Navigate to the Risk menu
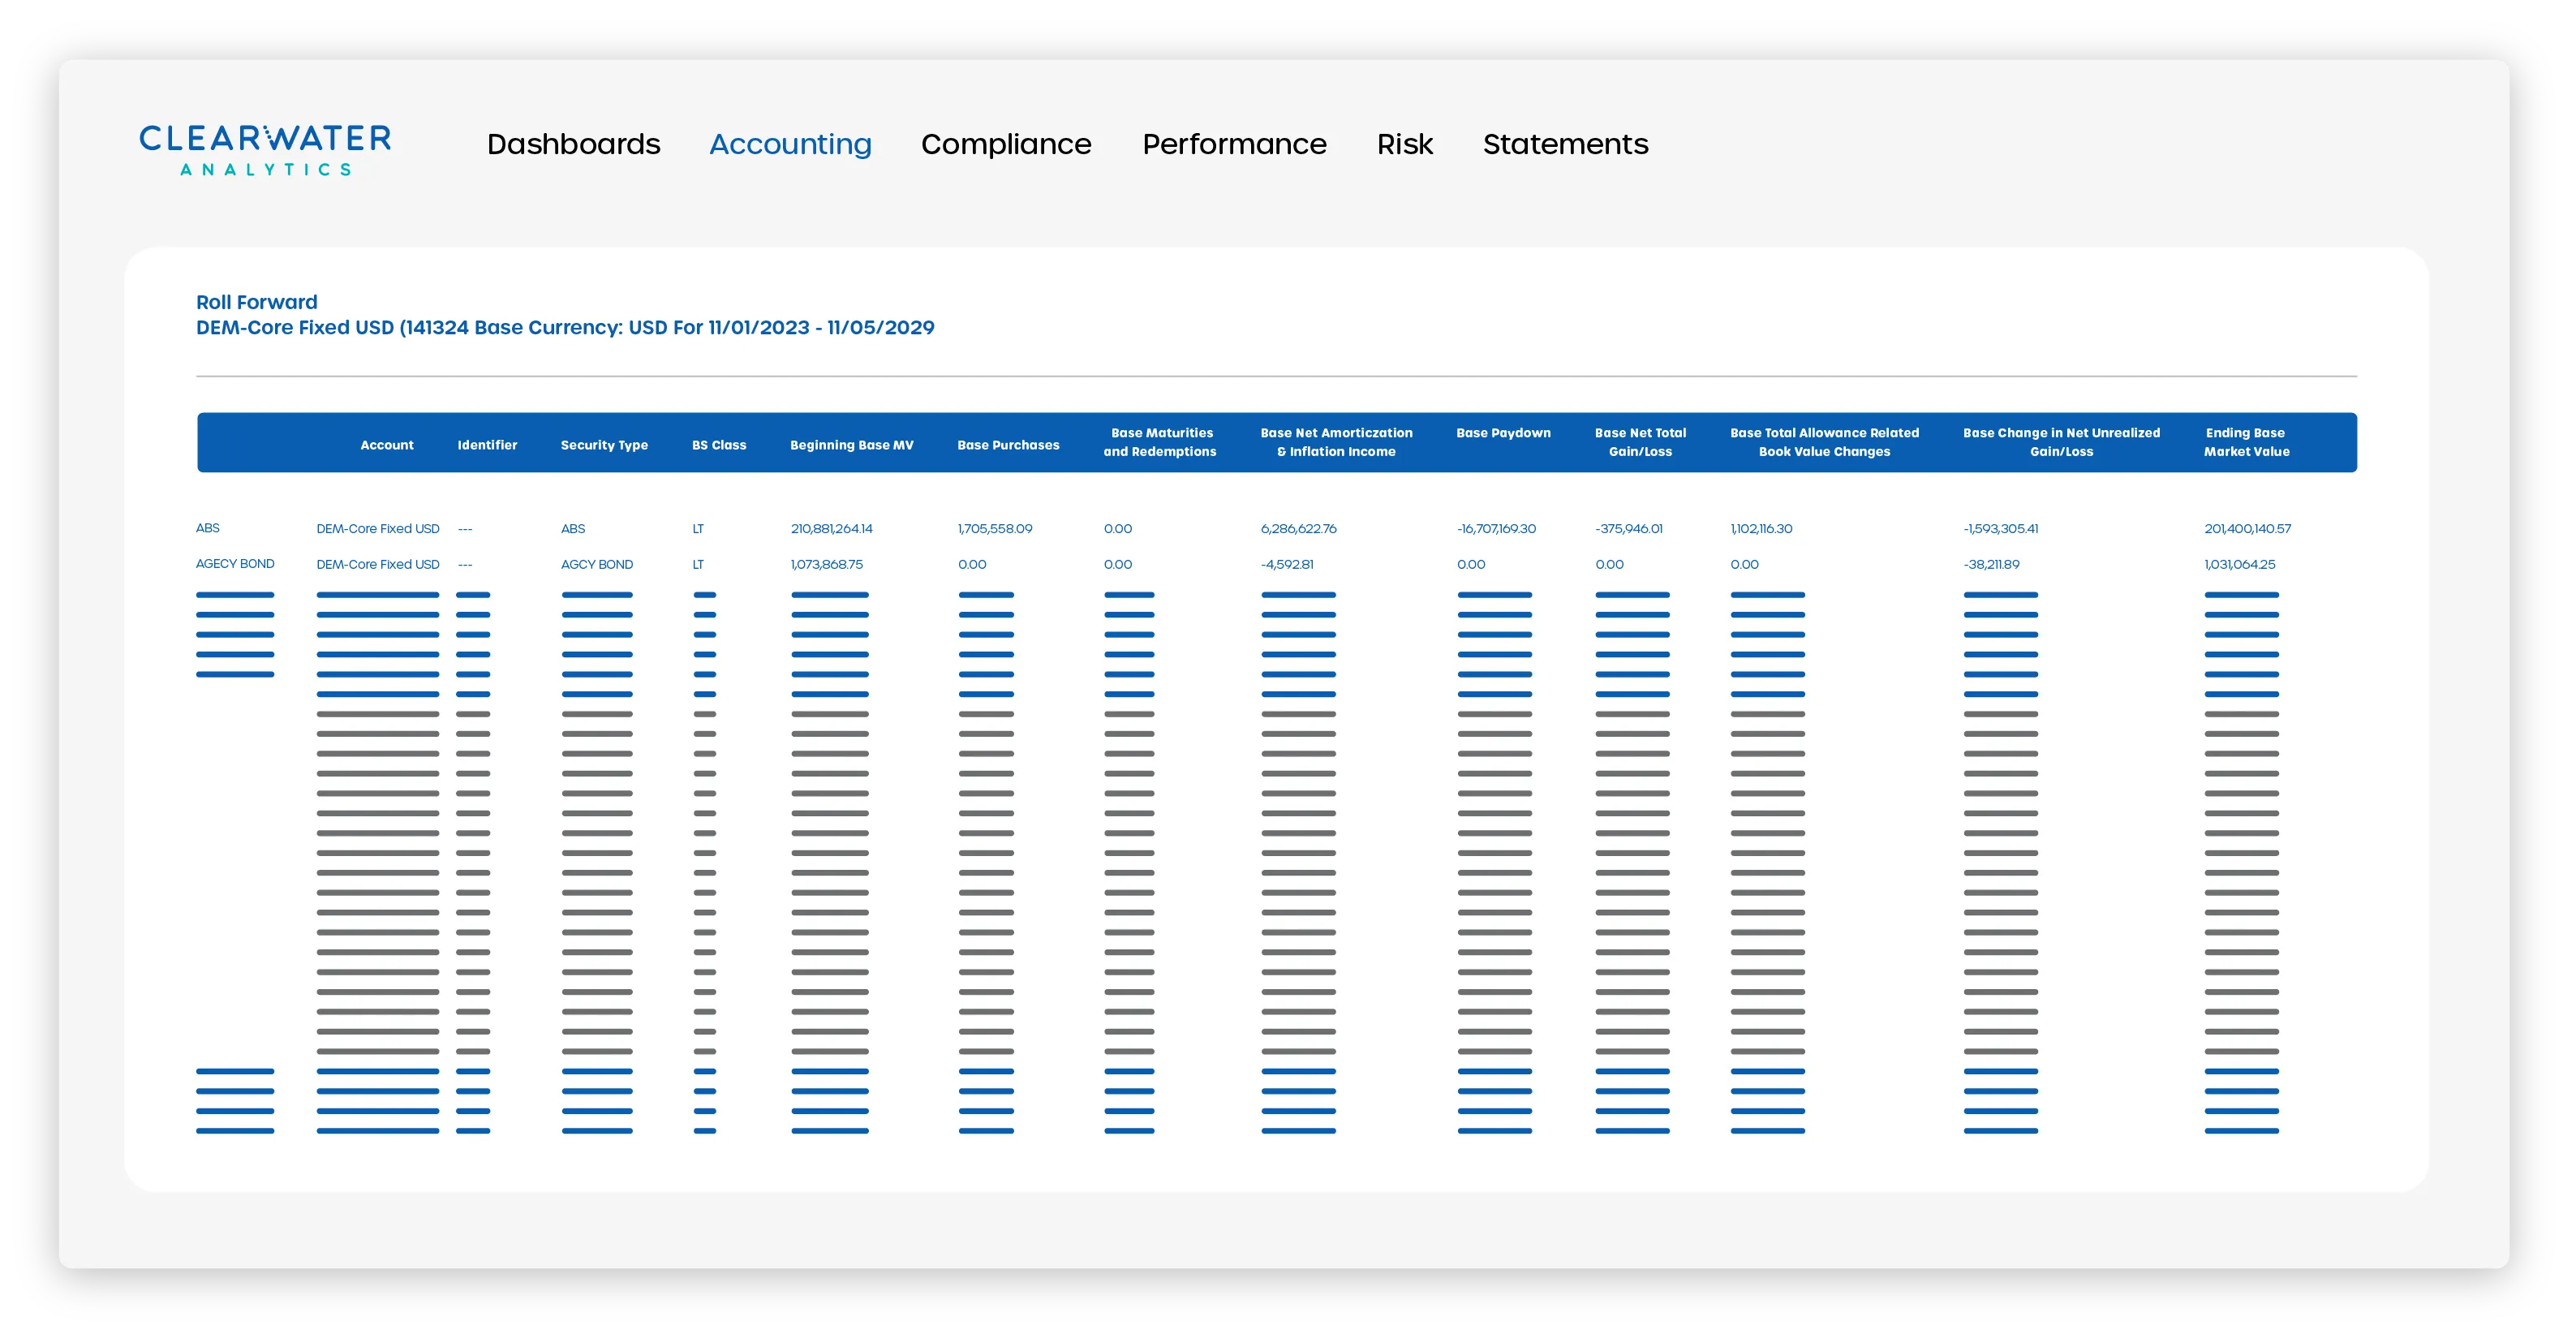This screenshot has height=1334, width=2576. (1404, 144)
